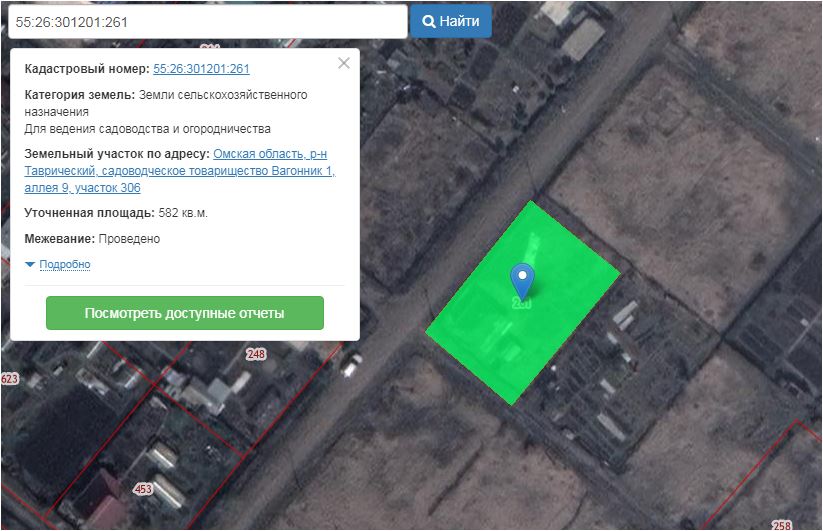The height and width of the screenshot is (531, 823).
Task: Click parcel label 453 on the map
Action: point(143,489)
